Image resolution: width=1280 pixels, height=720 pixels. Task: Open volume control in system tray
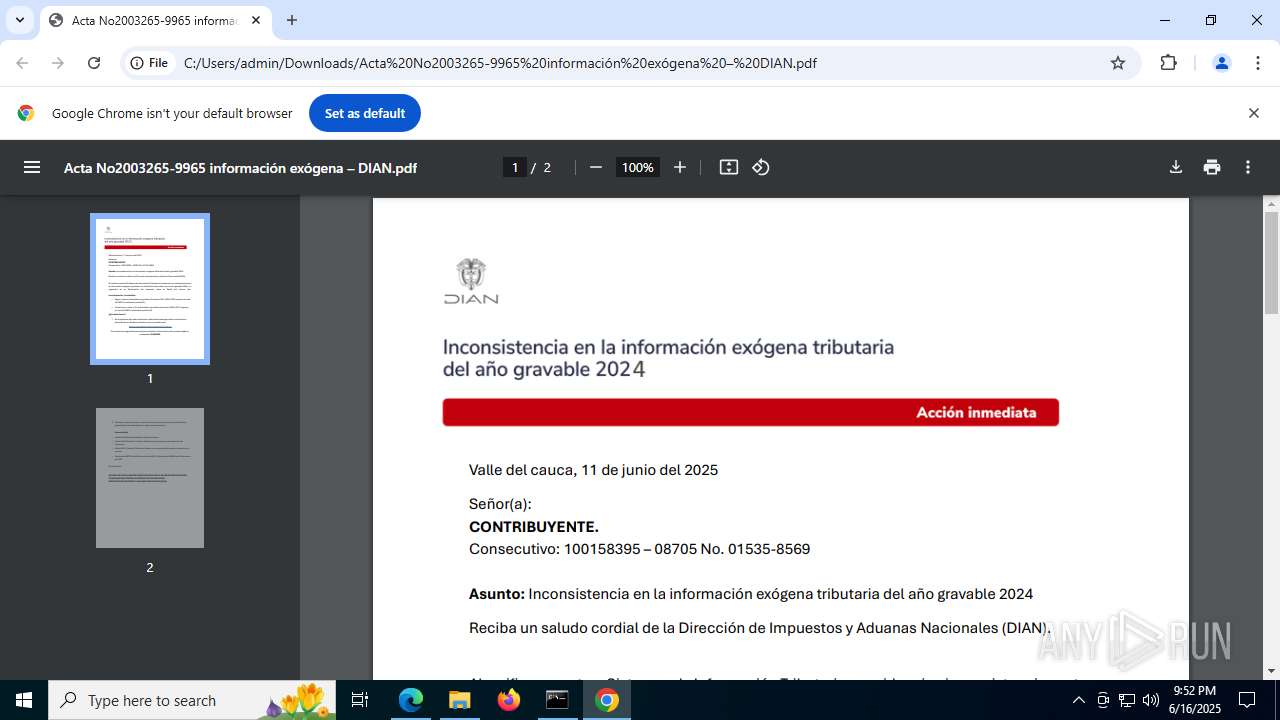click(1150, 700)
